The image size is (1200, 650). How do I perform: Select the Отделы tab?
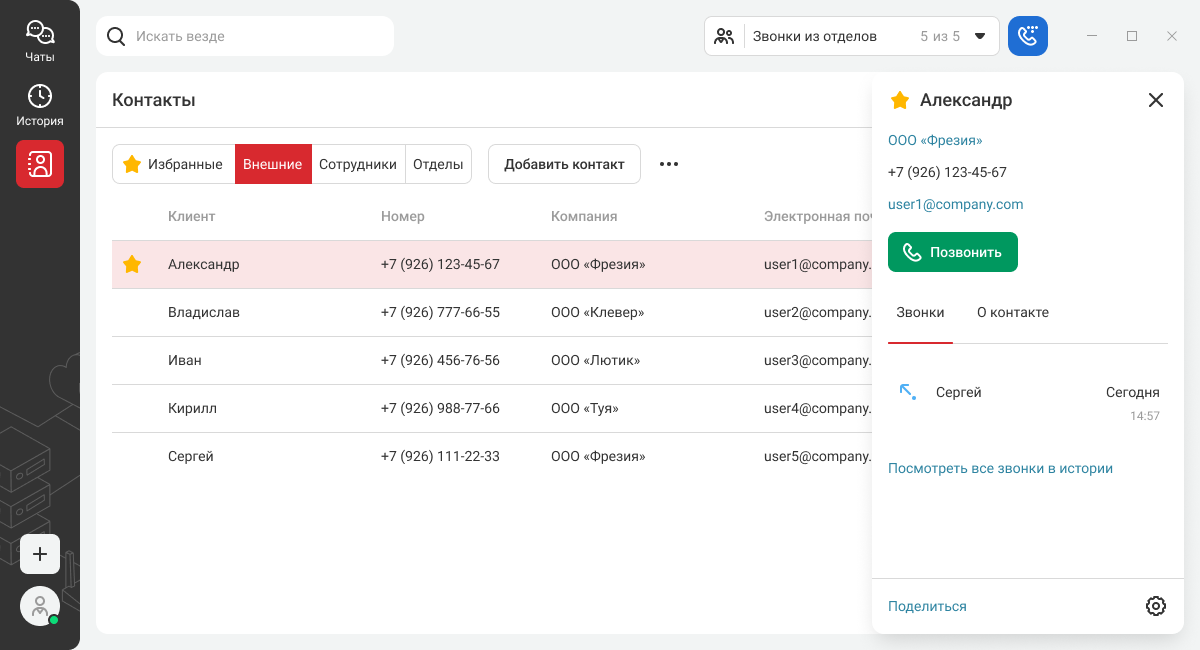tap(438, 164)
